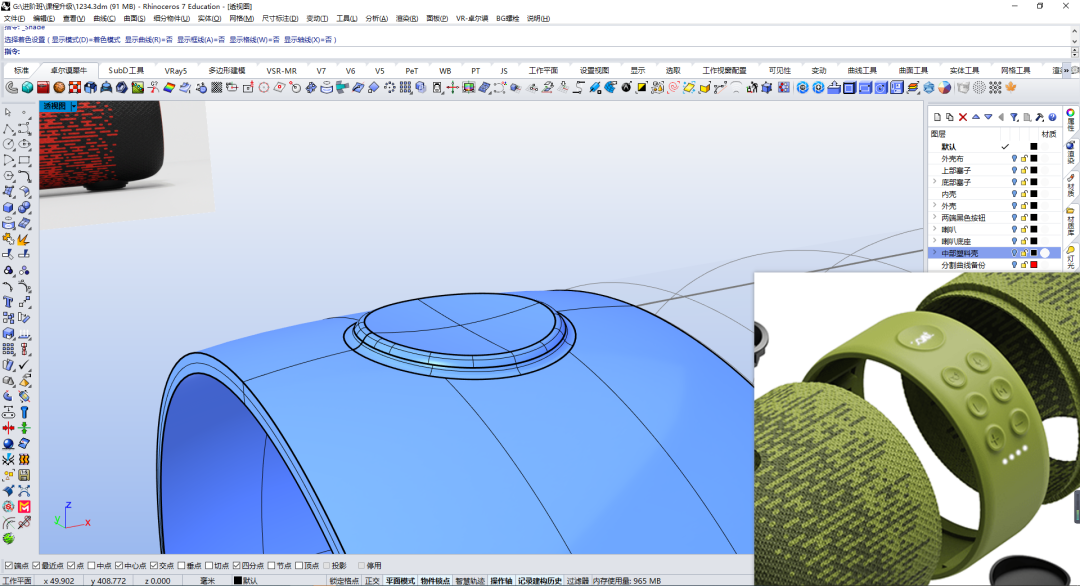Open the 分析(A) menu
1080x586 pixels.
pos(377,19)
